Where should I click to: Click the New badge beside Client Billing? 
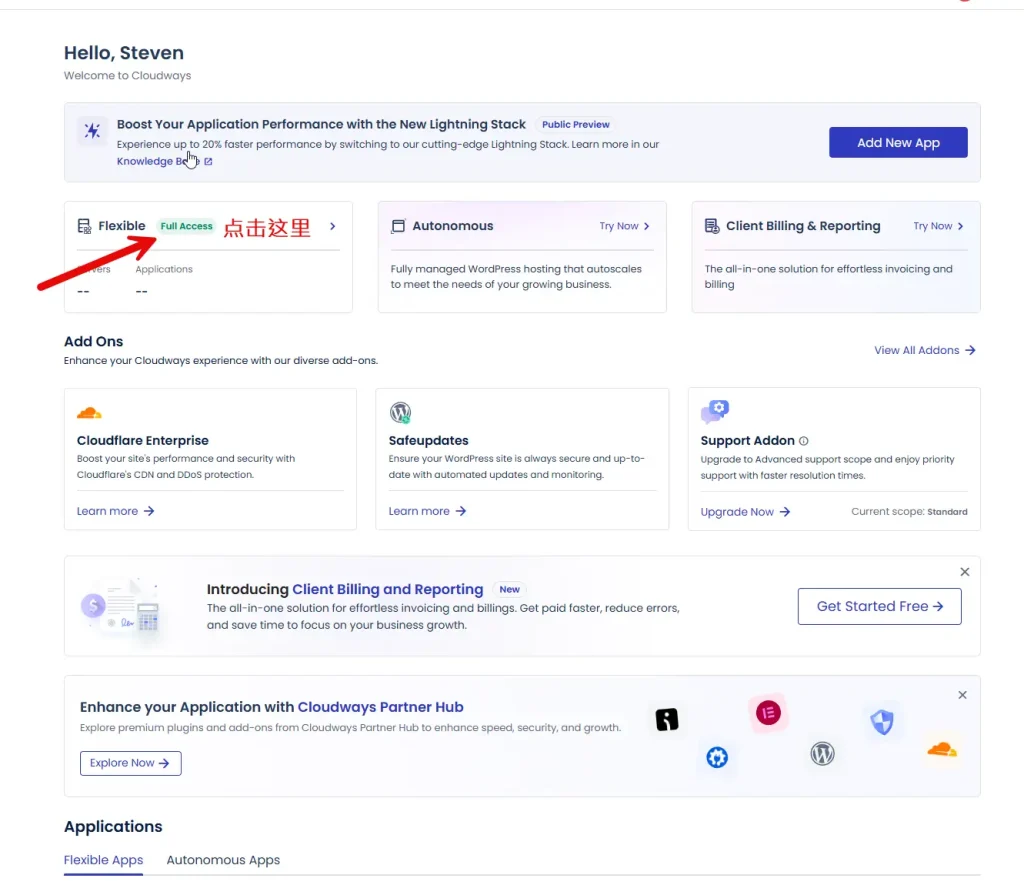pyautogui.click(x=509, y=589)
